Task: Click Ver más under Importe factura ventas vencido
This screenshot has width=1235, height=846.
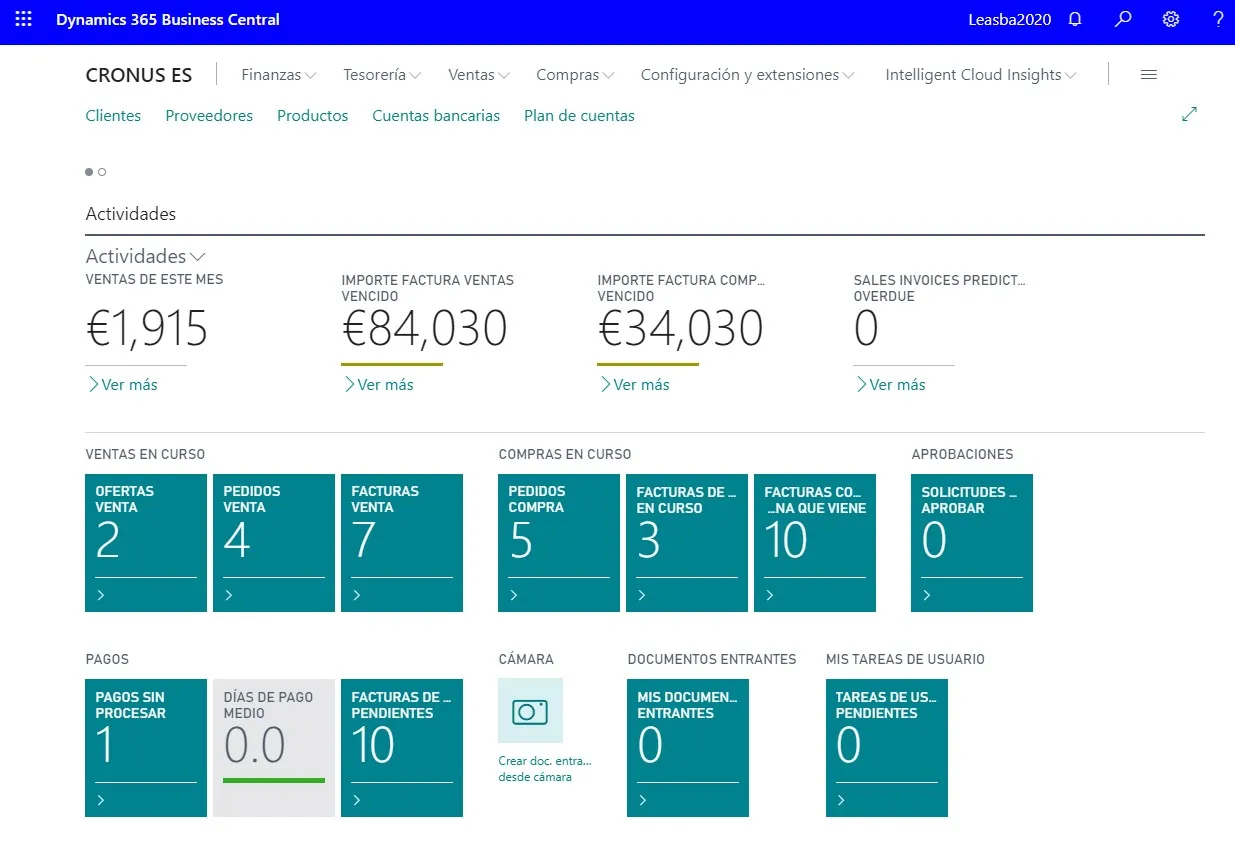Action: click(x=378, y=385)
